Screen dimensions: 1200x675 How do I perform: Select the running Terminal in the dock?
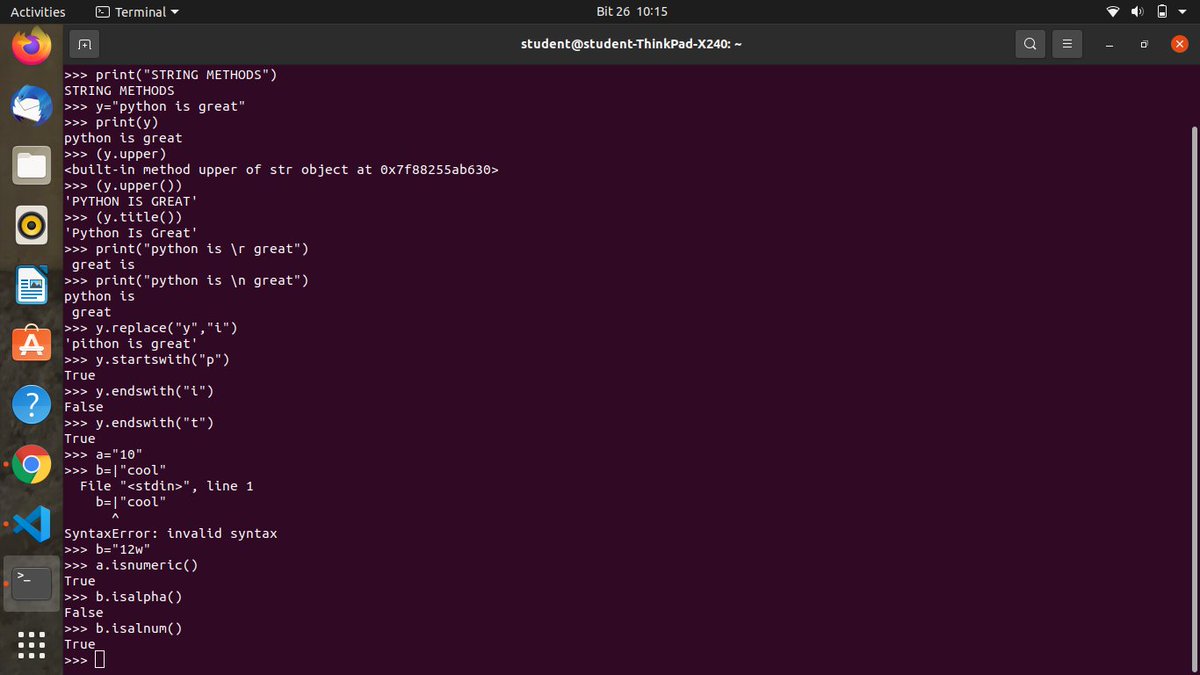pyautogui.click(x=31, y=583)
